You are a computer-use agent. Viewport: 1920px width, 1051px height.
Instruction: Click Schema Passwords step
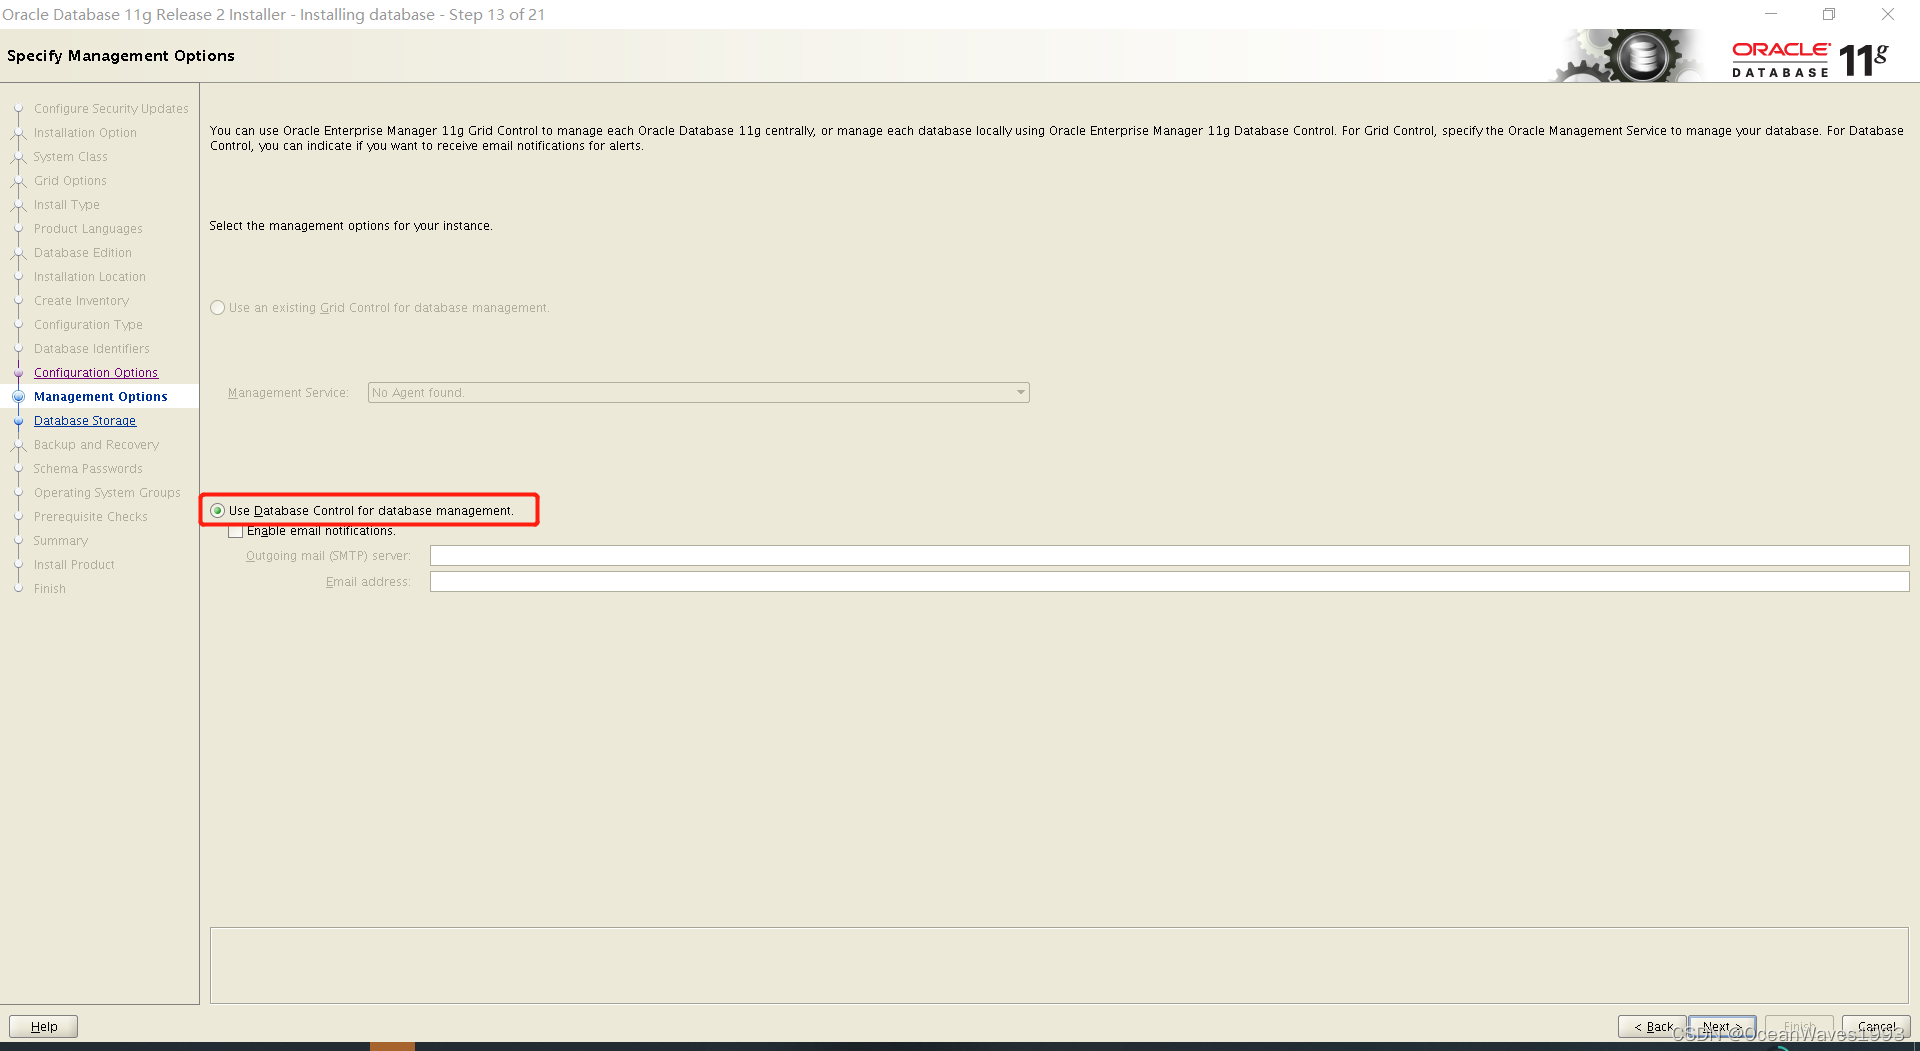pyautogui.click(x=88, y=469)
